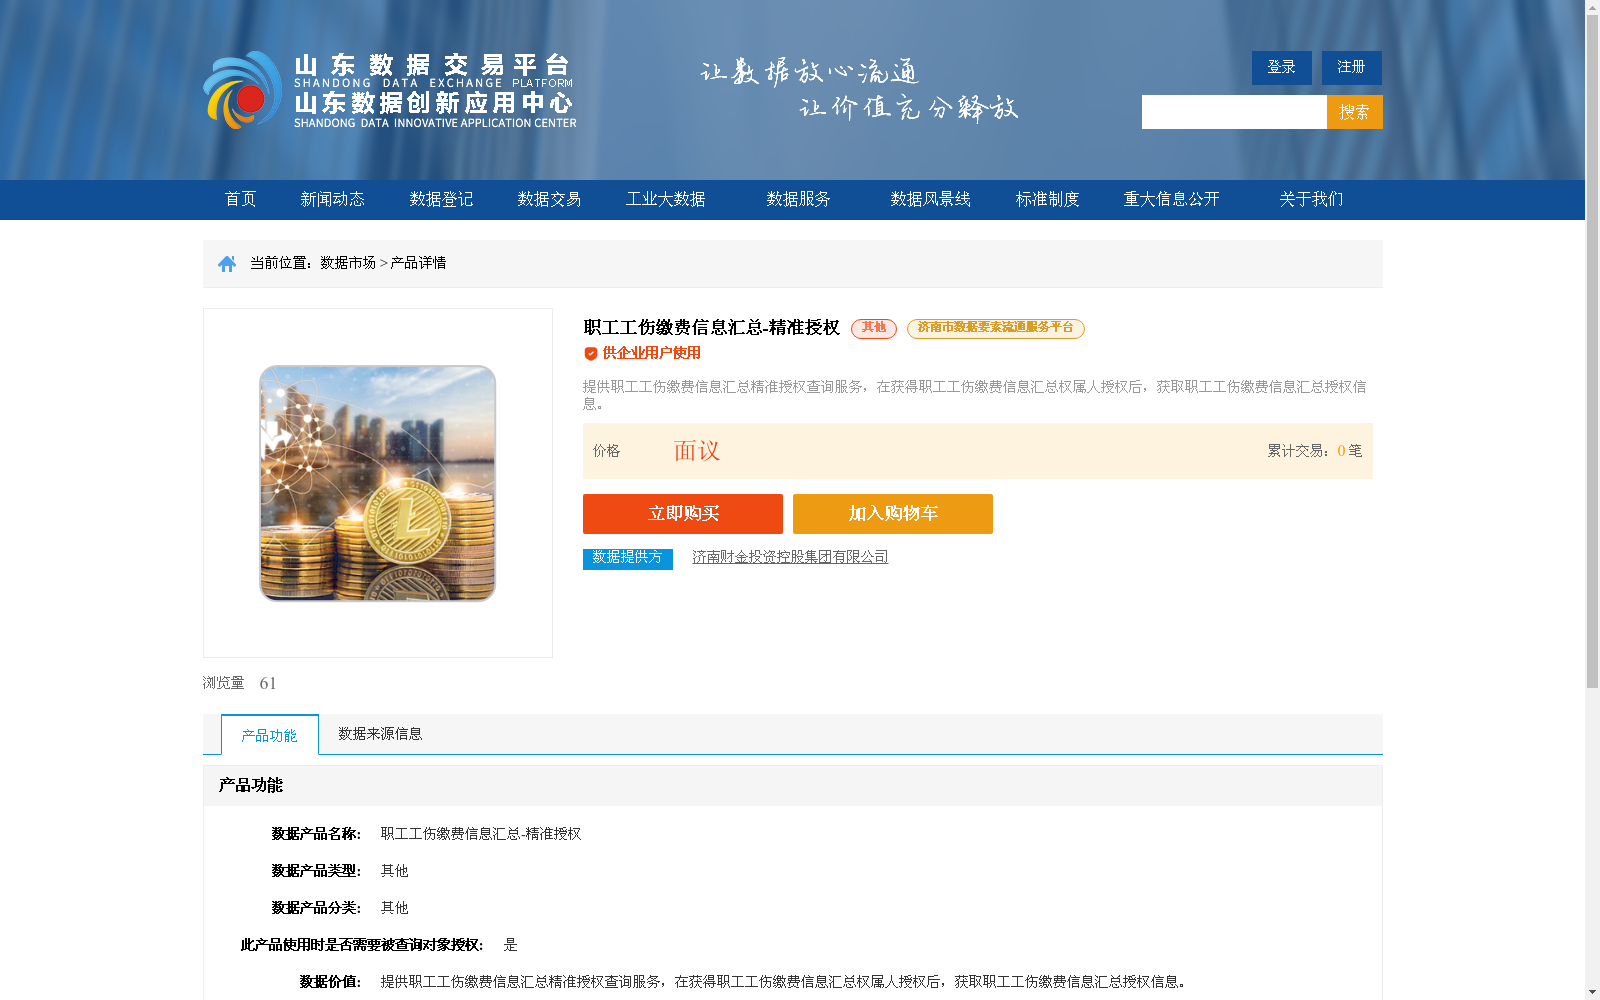The height and width of the screenshot is (1000, 1600).
Task: Click the 数据价值 label
Action: [330, 982]
